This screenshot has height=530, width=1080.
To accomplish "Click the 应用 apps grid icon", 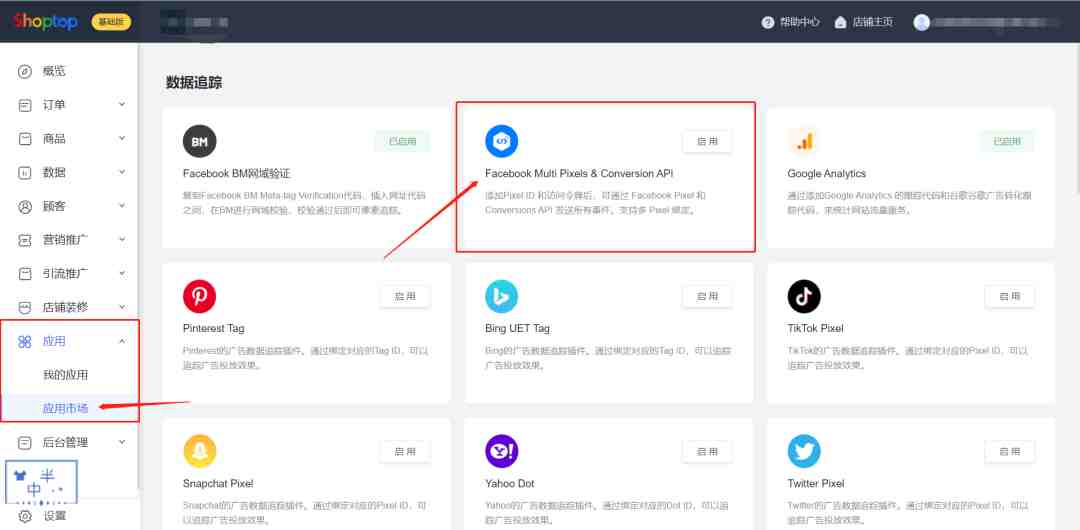I will tap(25, 341).
